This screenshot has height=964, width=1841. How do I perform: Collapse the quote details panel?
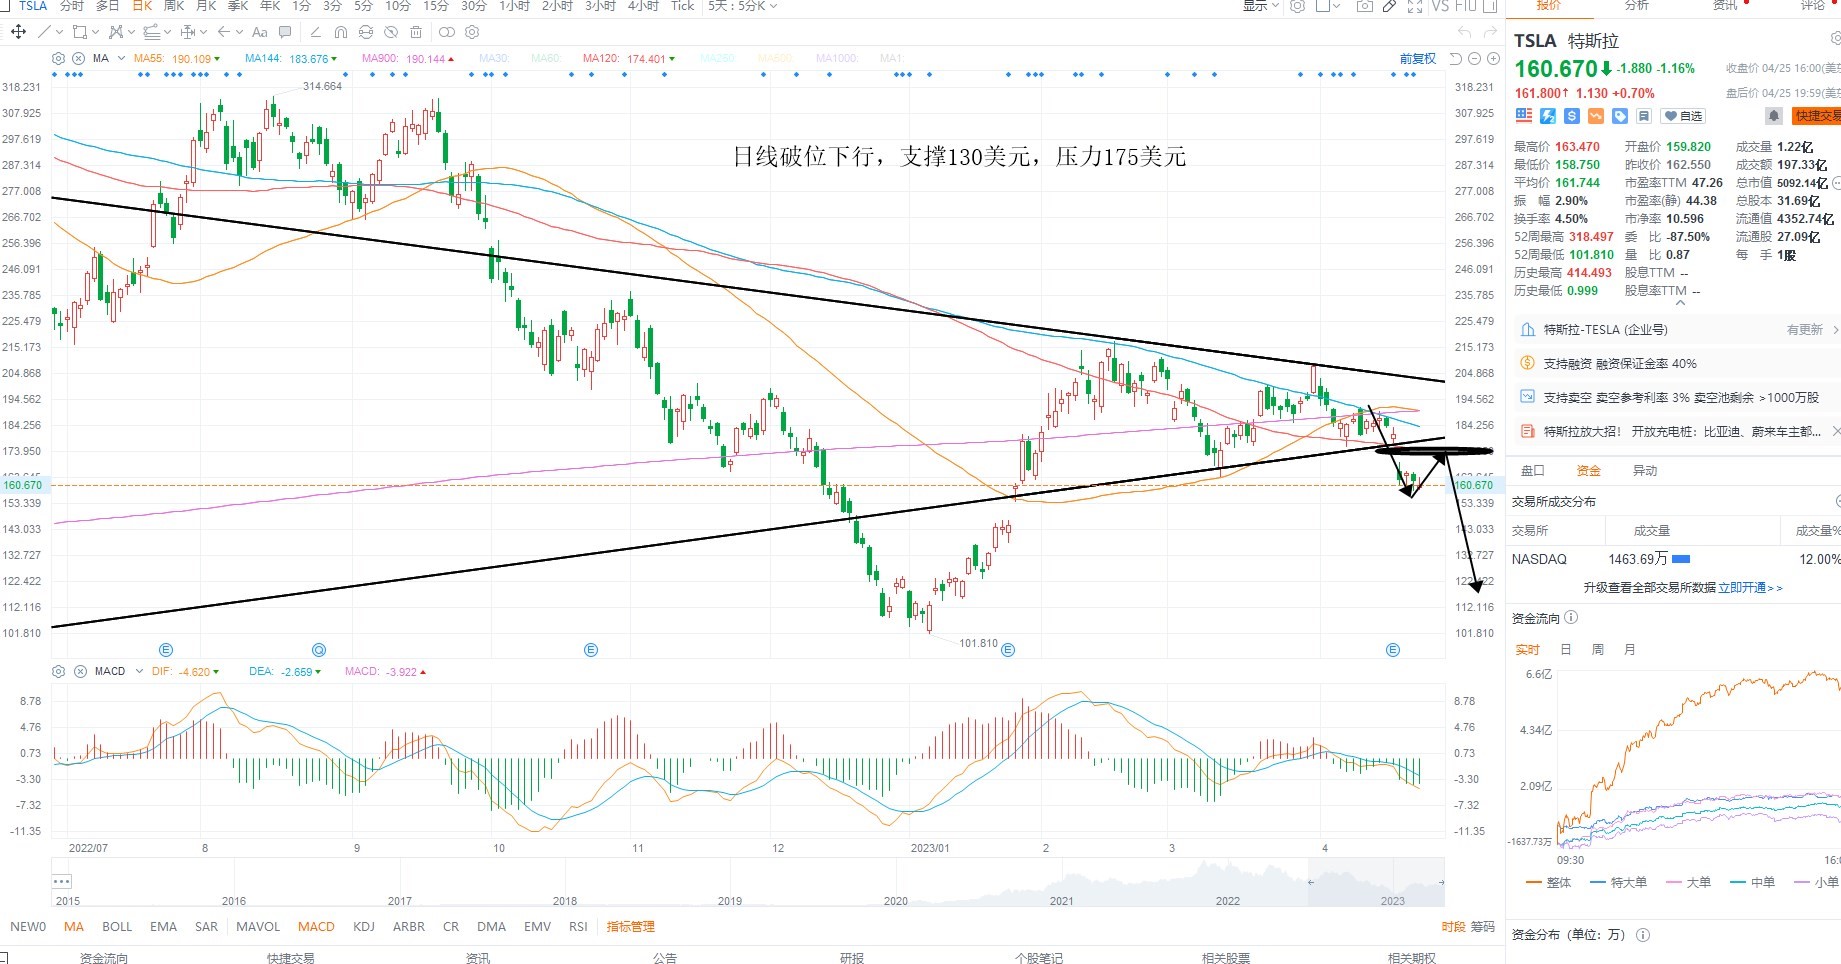tap(1680, 302)
